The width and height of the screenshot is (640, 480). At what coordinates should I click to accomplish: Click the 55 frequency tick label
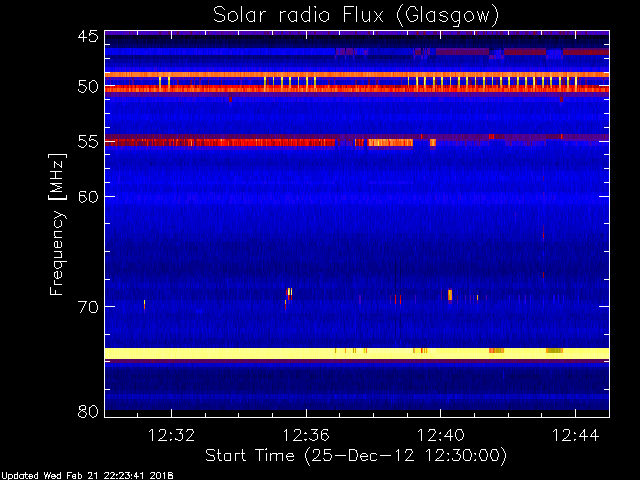[88, 142]
